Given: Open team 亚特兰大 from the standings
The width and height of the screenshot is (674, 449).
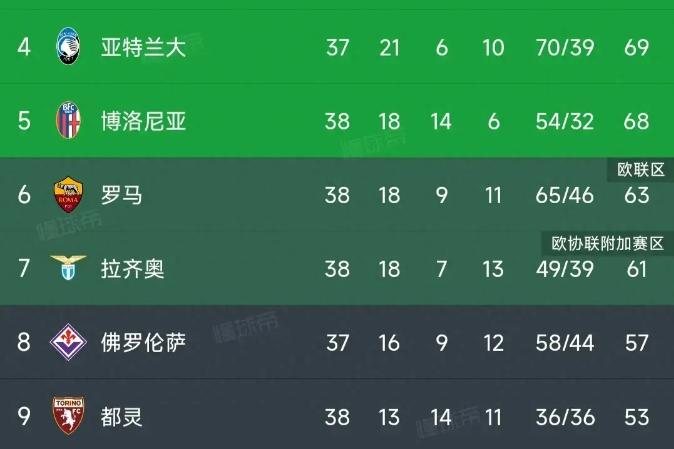Looking at the screenshot, I should (144, 47).
